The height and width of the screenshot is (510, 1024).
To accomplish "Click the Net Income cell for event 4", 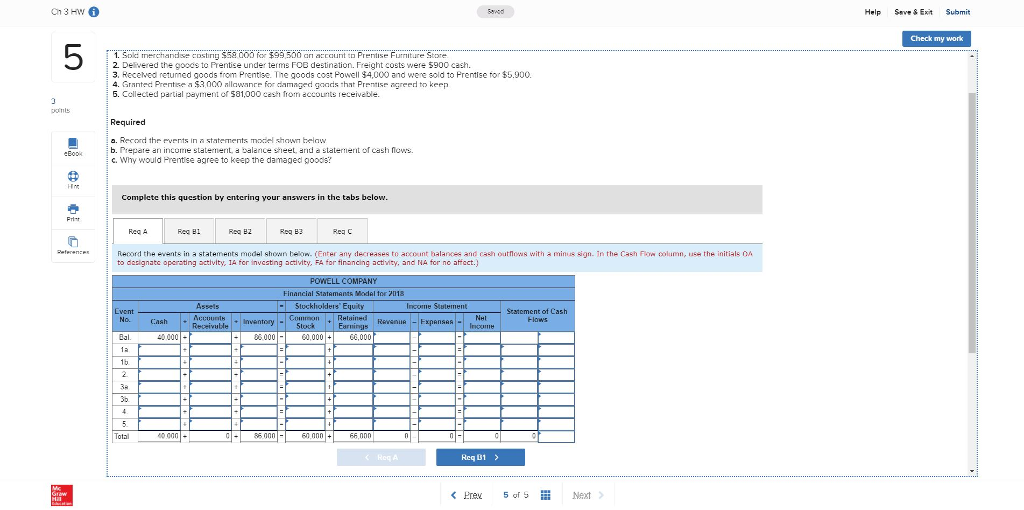I will (x=482, y=413).
